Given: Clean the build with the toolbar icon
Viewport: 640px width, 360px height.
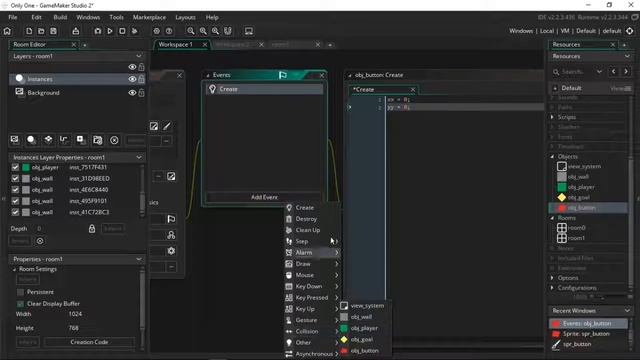Looking at the screenshot, I should [135, 31].
